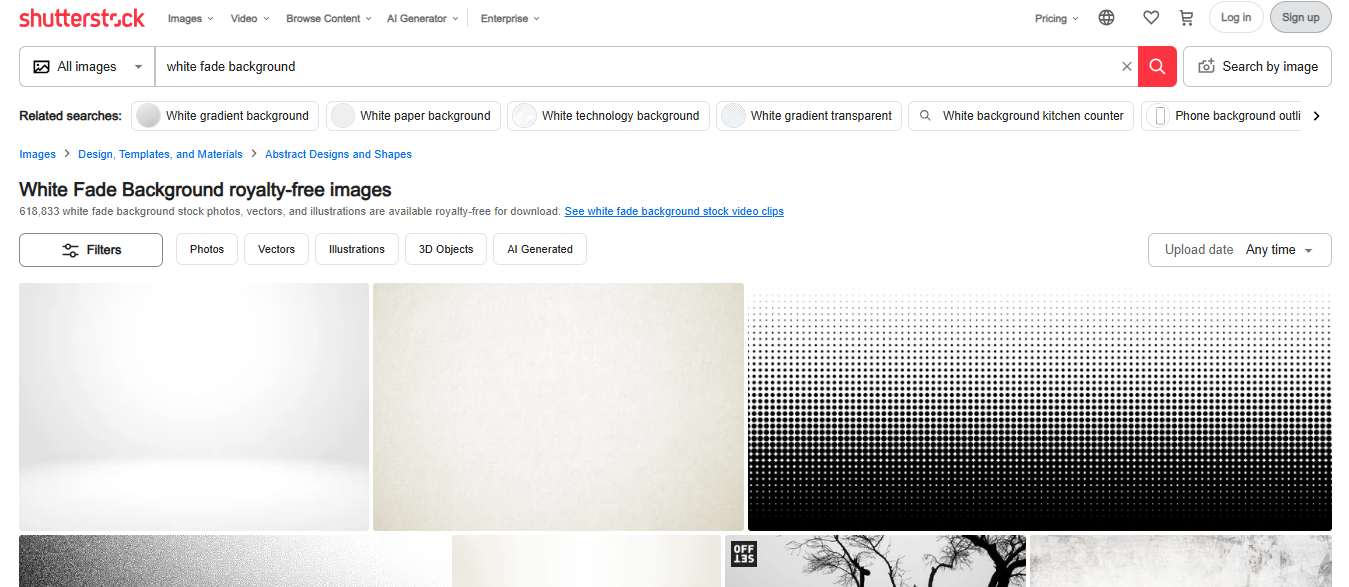Toggle the Photos filter
The height and width of the screenshot is (587, 1349).
point(206,249)
